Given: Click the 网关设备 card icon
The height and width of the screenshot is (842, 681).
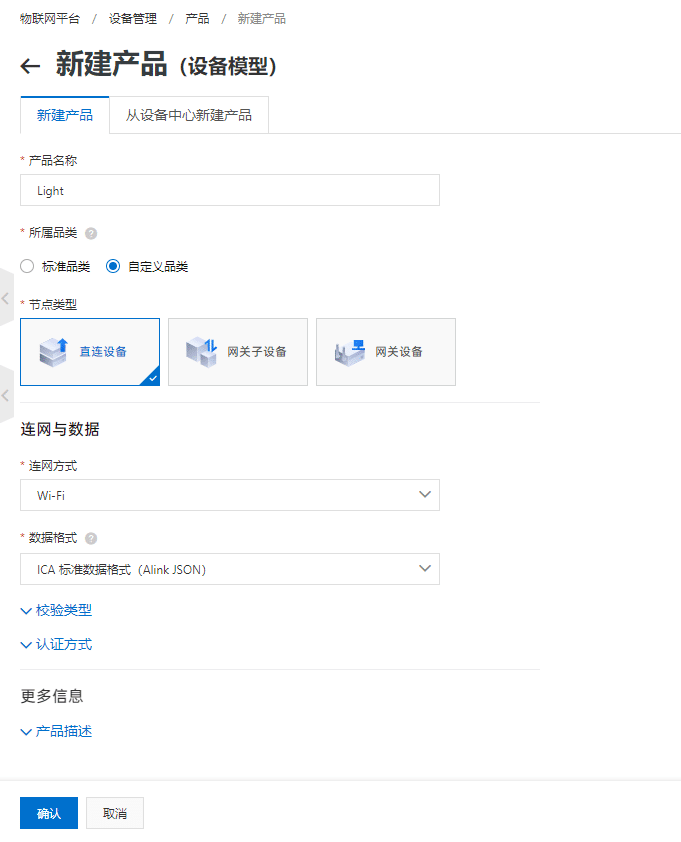Looking at the screenshot, I should (350, 352).
